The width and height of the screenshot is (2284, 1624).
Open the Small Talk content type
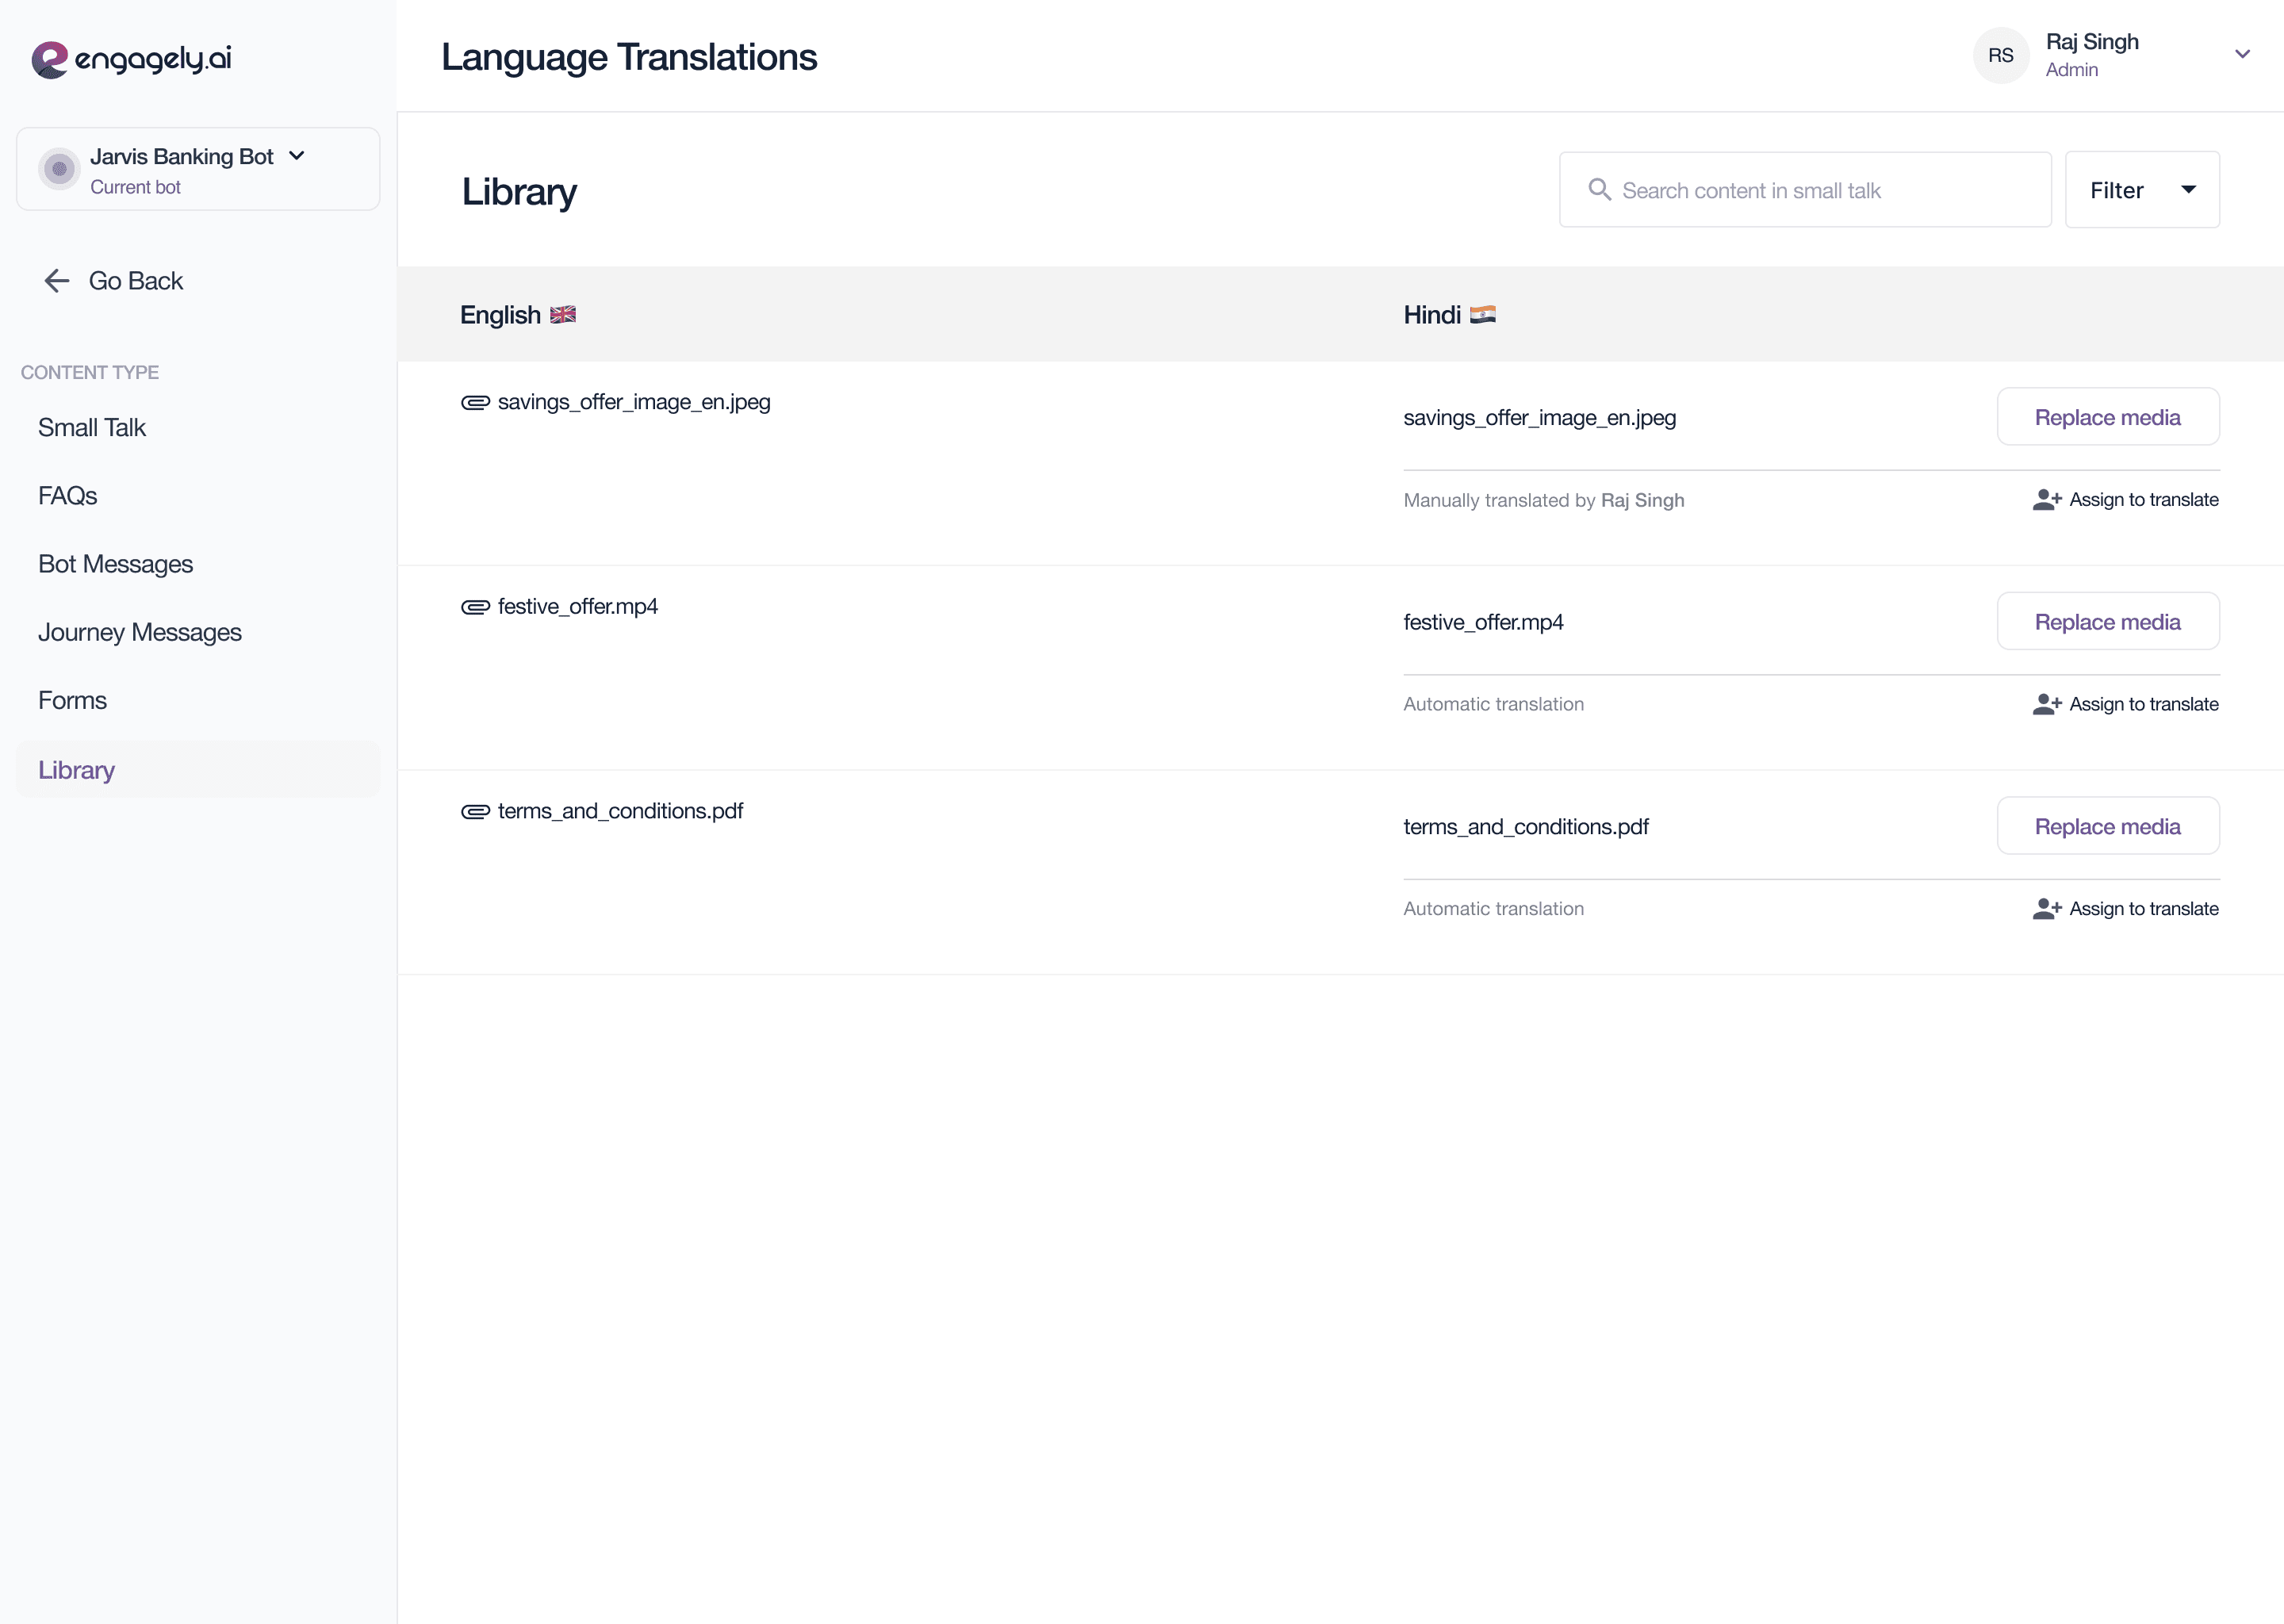pyautogui.click(x=92, y=428)
